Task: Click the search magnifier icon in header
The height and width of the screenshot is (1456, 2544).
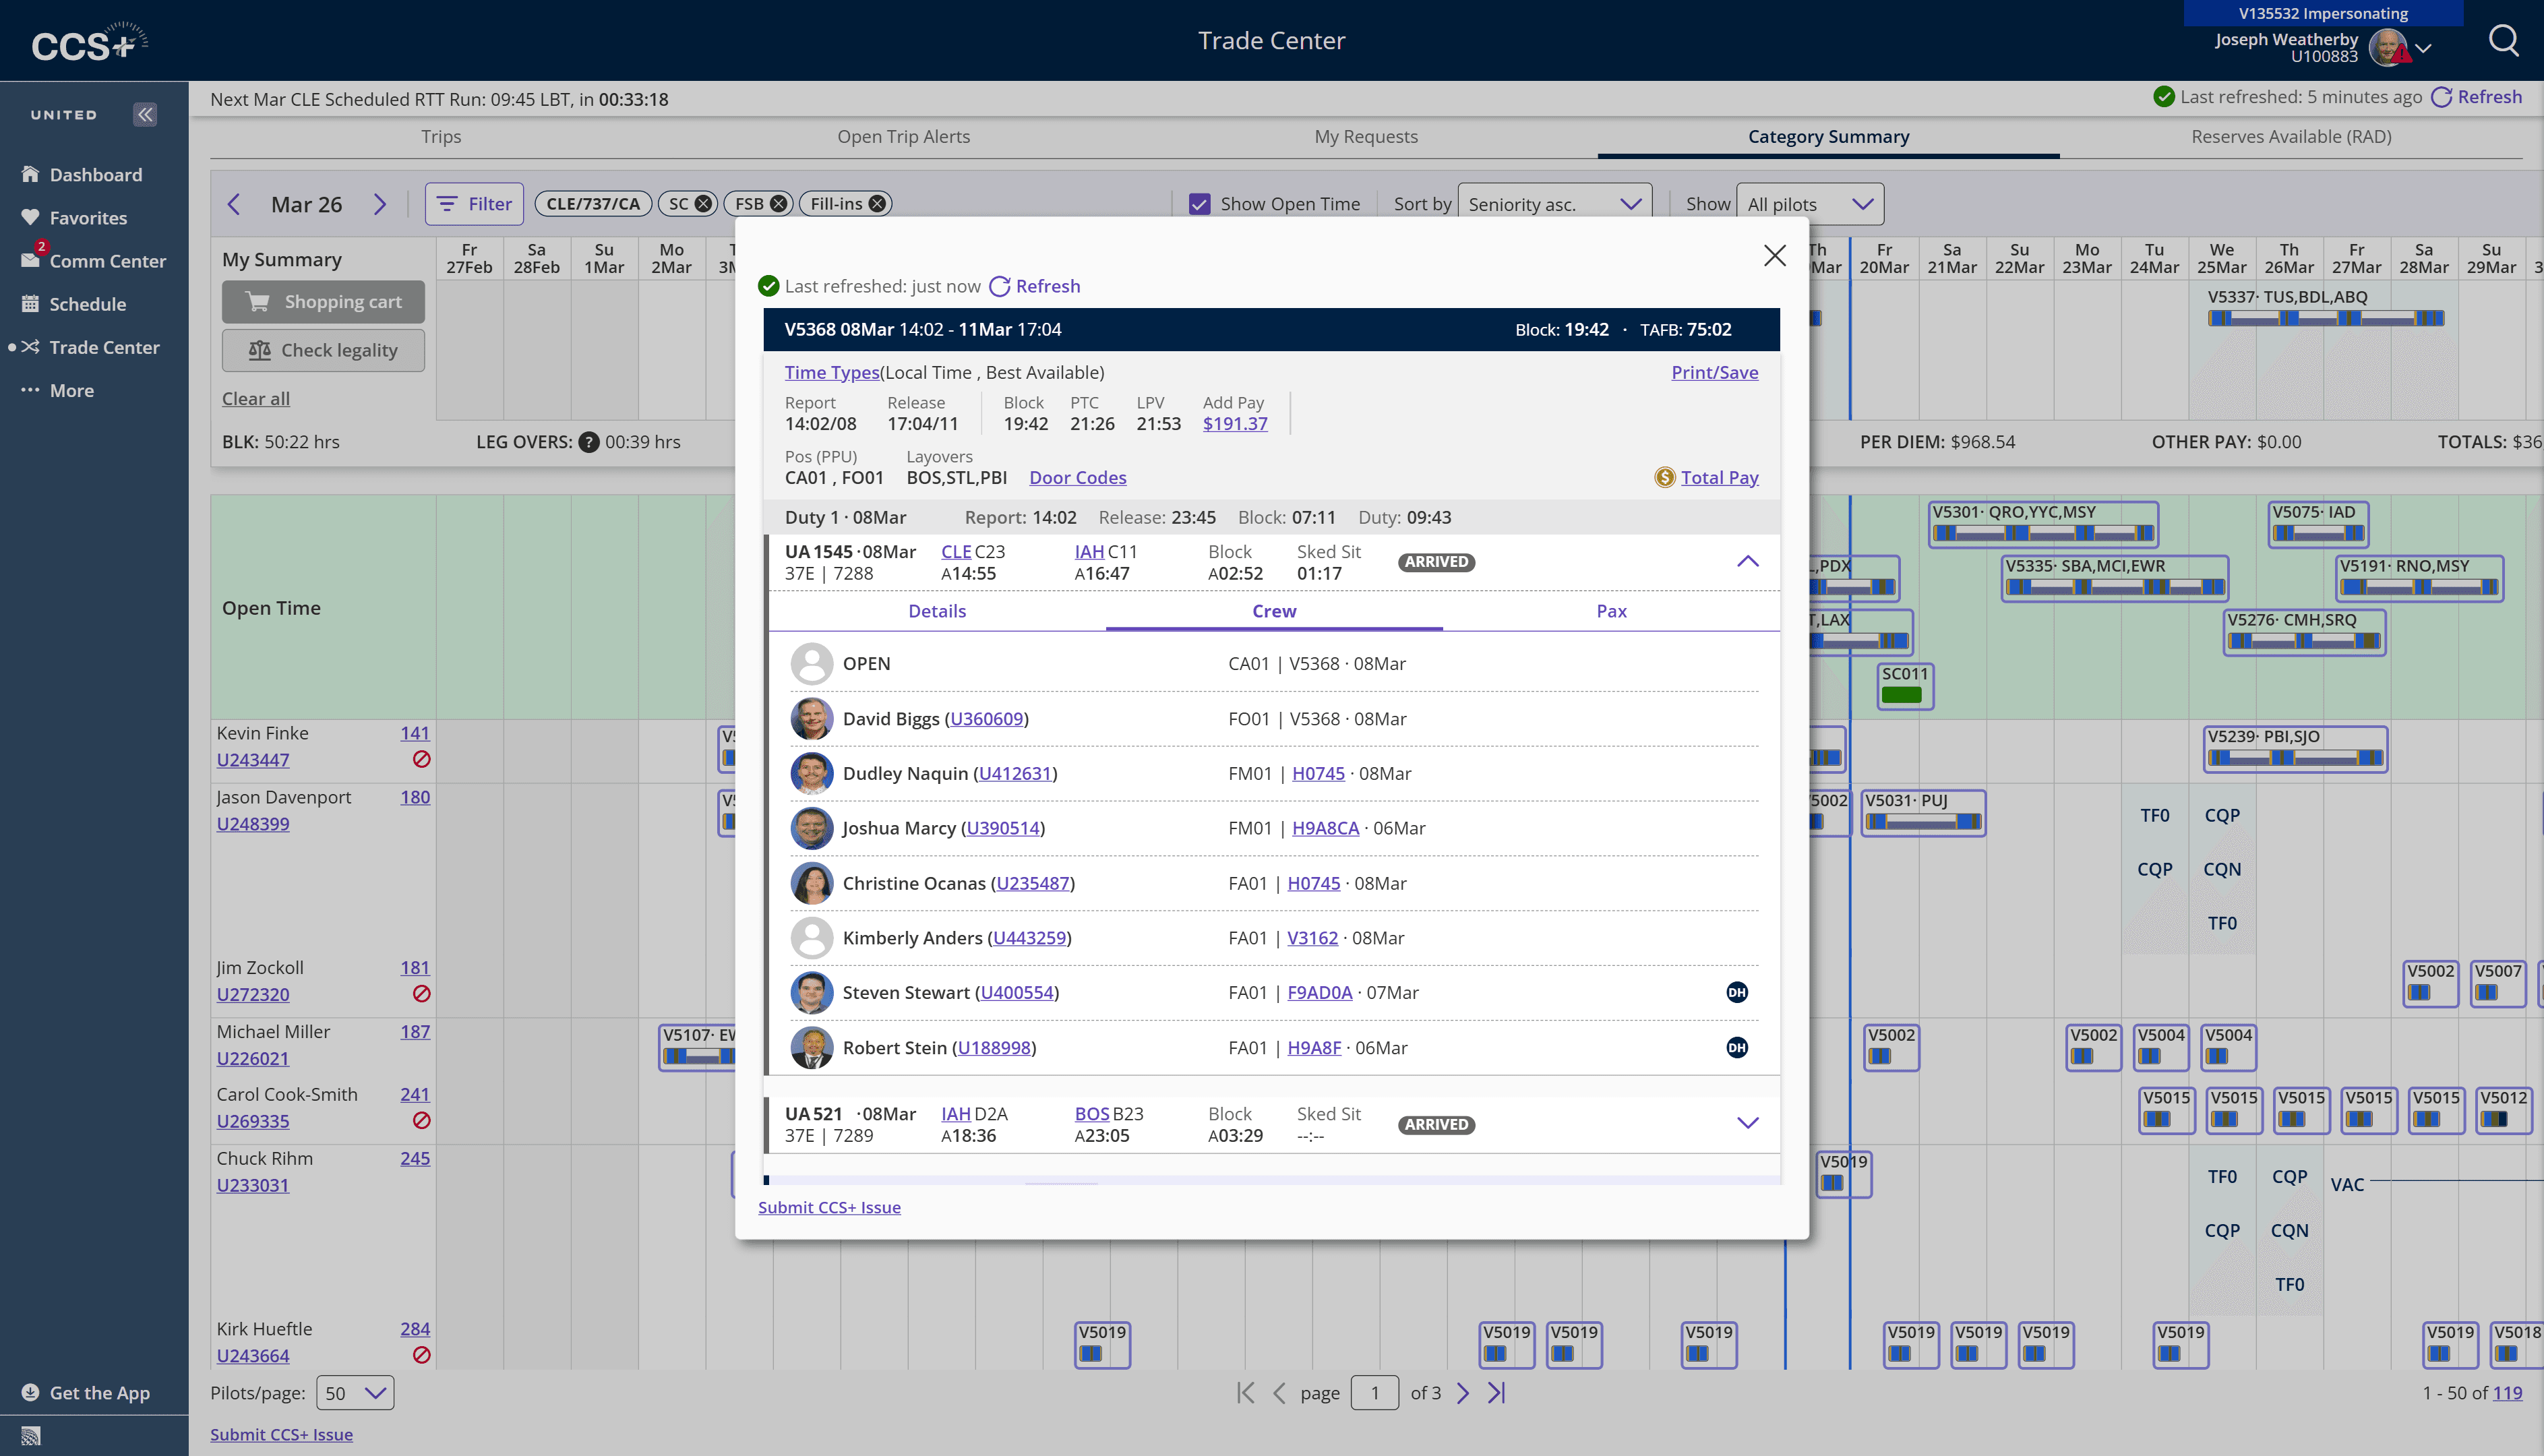Action: [x=2503, y=41]
